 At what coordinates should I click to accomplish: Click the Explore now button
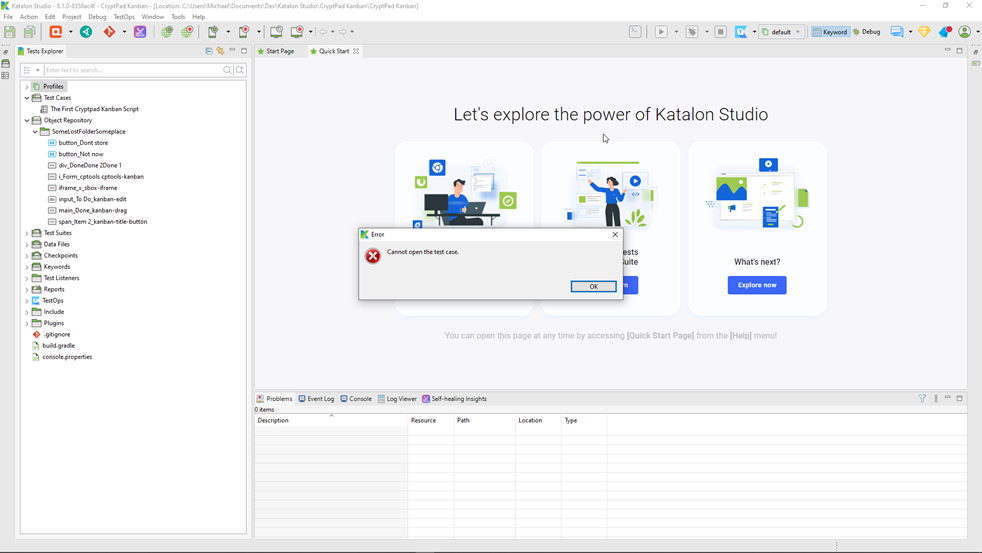[757, 285]
